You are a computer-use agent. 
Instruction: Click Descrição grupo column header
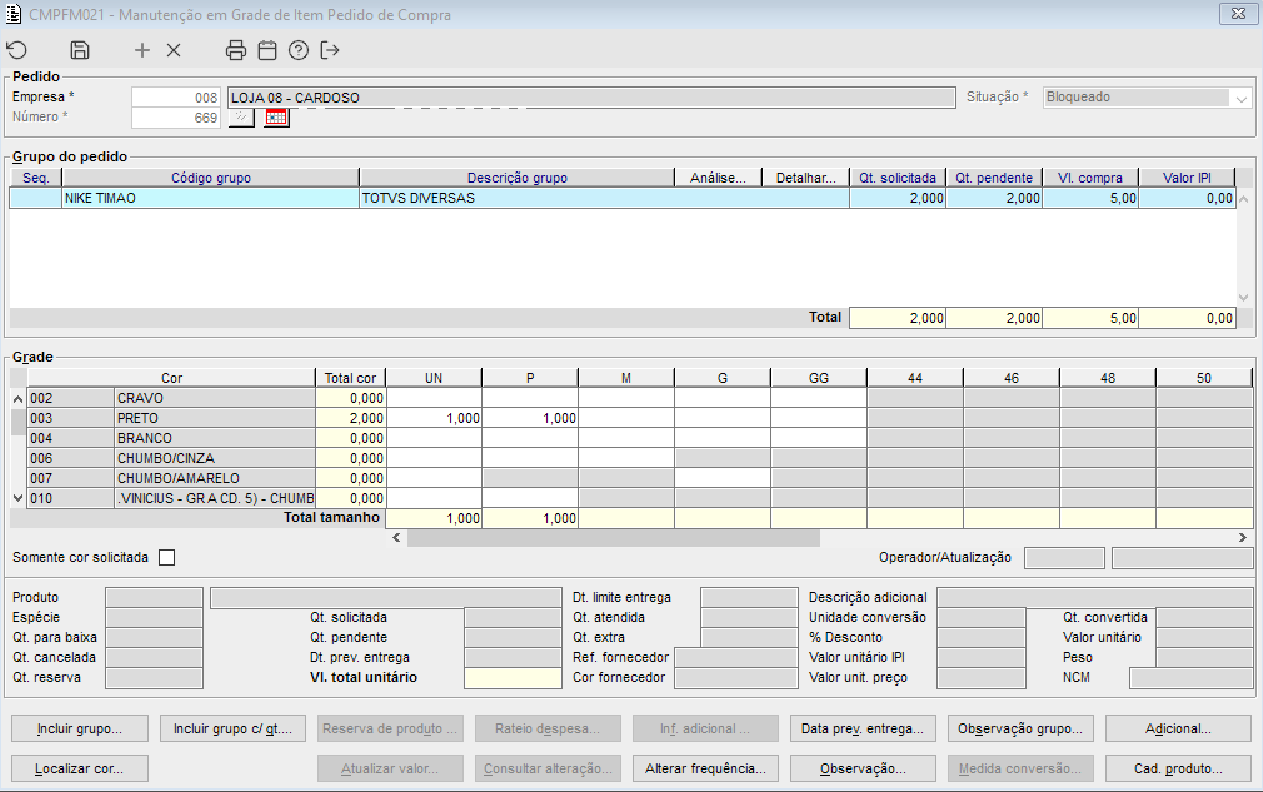click(x=517, y=178)
